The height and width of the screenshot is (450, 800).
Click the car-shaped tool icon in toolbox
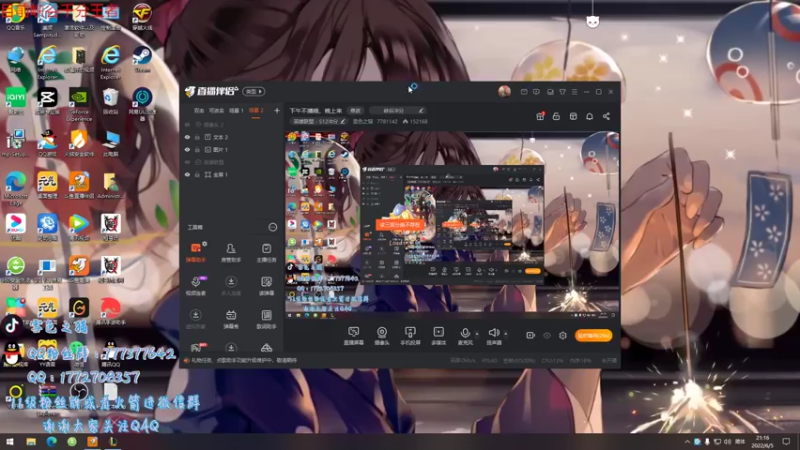(266, 348)
